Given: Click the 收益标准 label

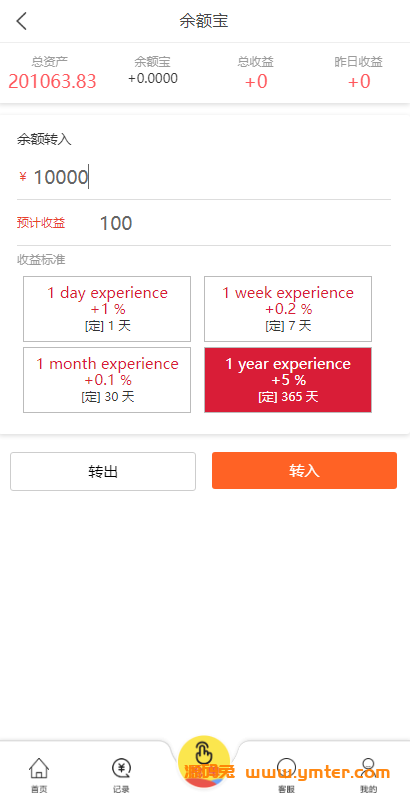Looking at the screenshot, I should click(x=41, y=260).
